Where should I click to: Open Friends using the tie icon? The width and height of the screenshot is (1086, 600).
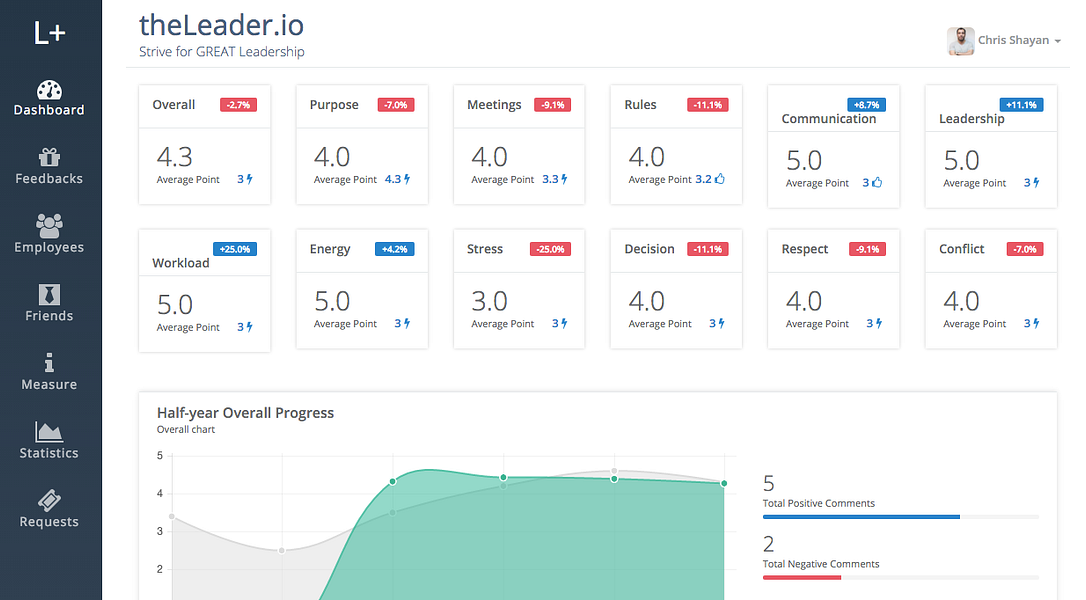pyautogui.click(x=49, y=294)
